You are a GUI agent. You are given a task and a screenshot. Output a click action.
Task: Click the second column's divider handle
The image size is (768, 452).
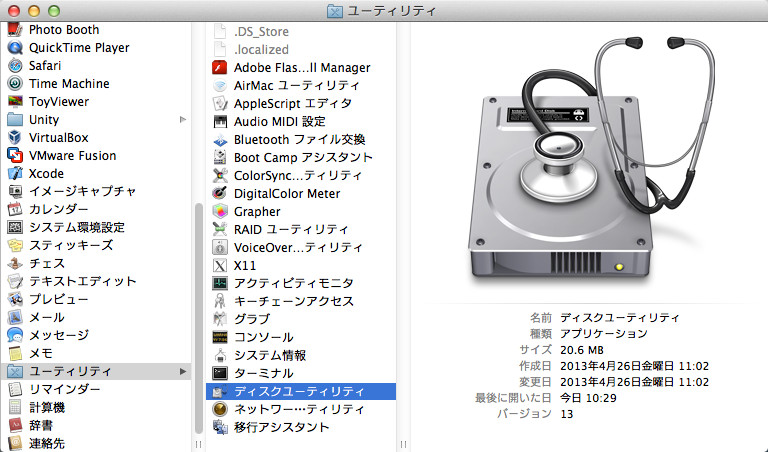(x=403, y=444)
